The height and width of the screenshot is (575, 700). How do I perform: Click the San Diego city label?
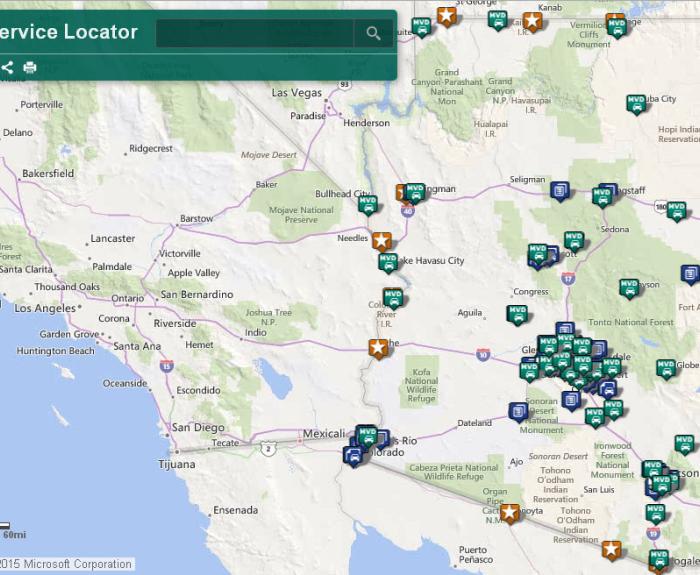[x=197, y=427]
